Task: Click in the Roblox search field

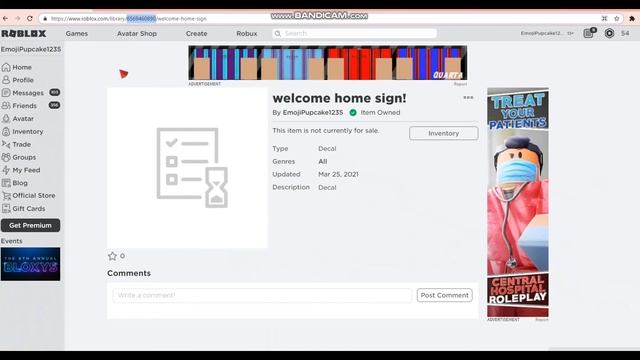Action: click(x=354, y=33)
